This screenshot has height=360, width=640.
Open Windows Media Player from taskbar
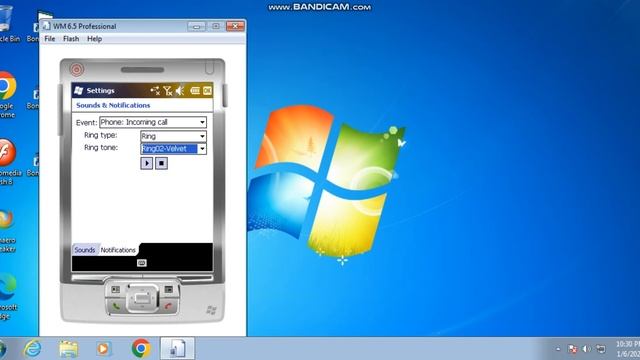[103, 349]
